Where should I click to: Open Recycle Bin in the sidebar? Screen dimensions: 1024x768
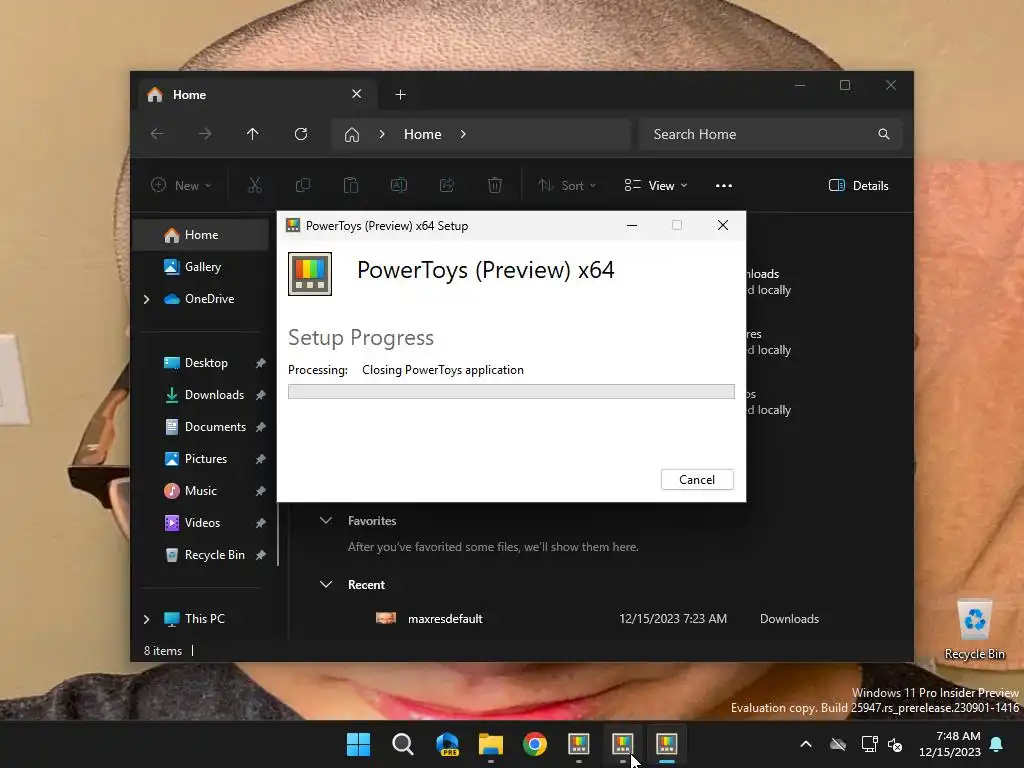point(214,554)
